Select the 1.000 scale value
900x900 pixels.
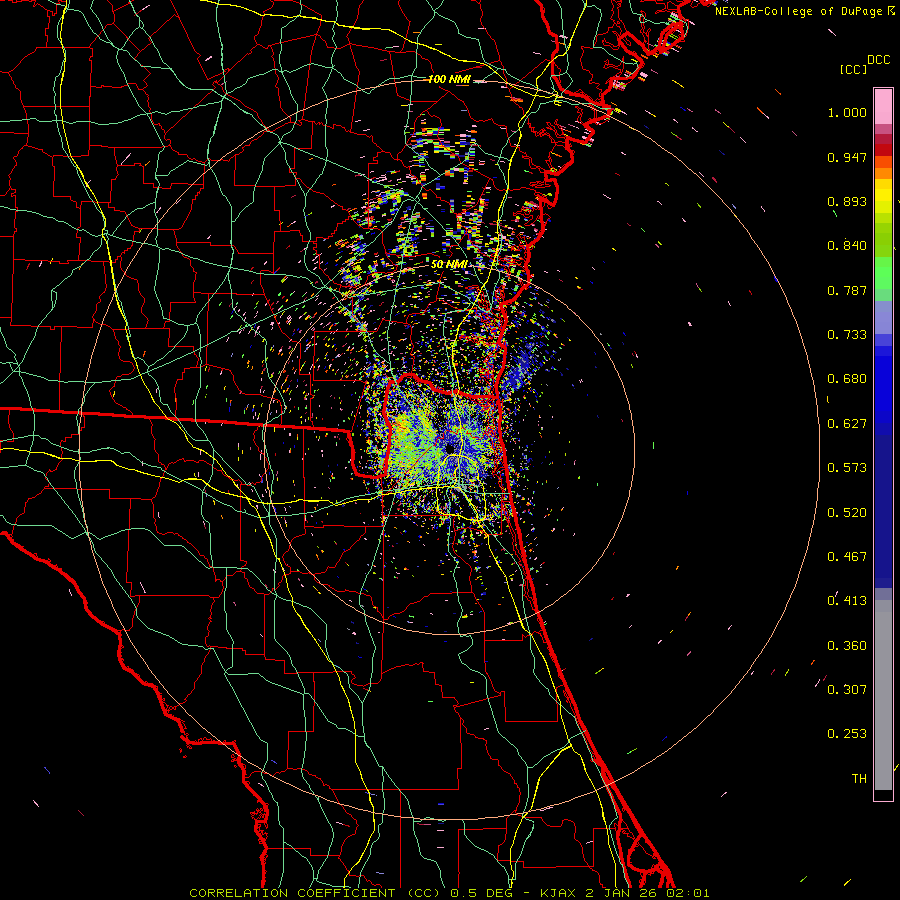point(847,112)
